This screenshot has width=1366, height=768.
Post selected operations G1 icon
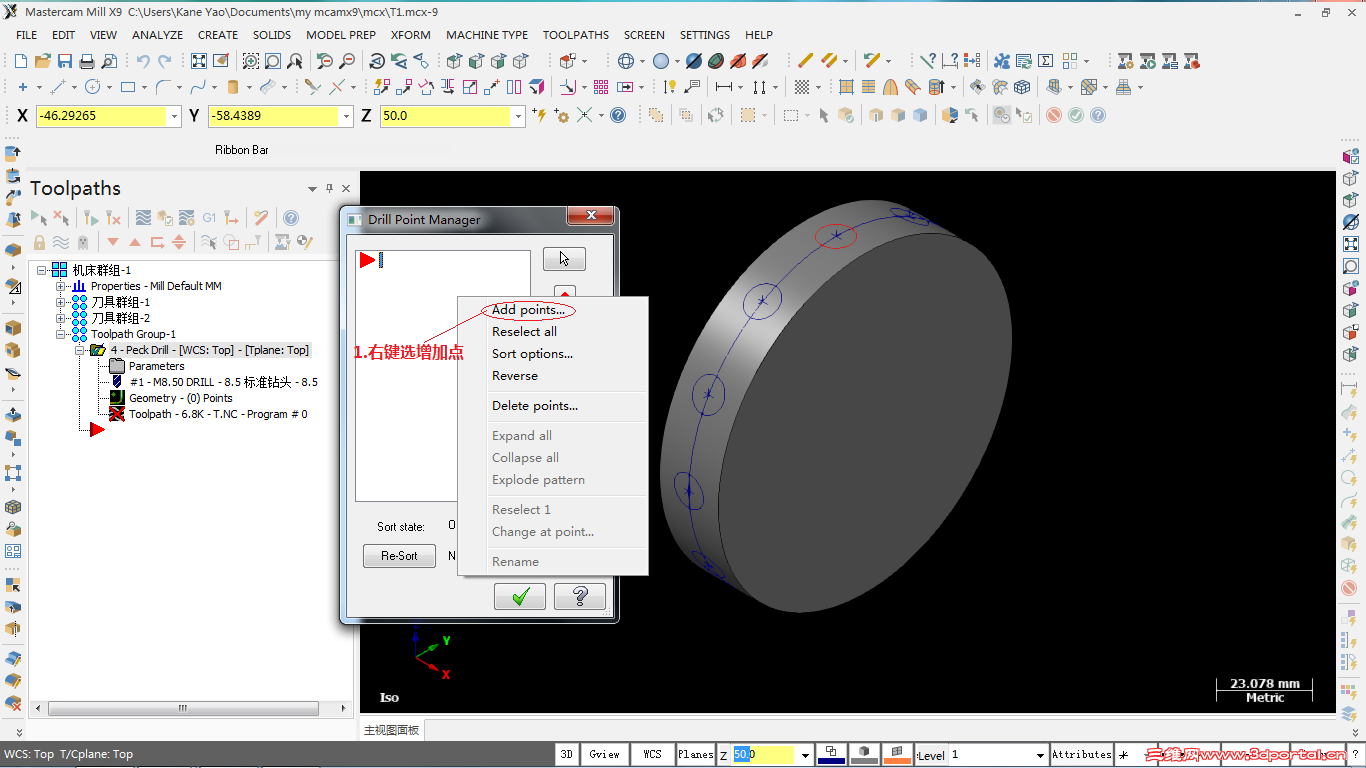click(x=209, y=217)
